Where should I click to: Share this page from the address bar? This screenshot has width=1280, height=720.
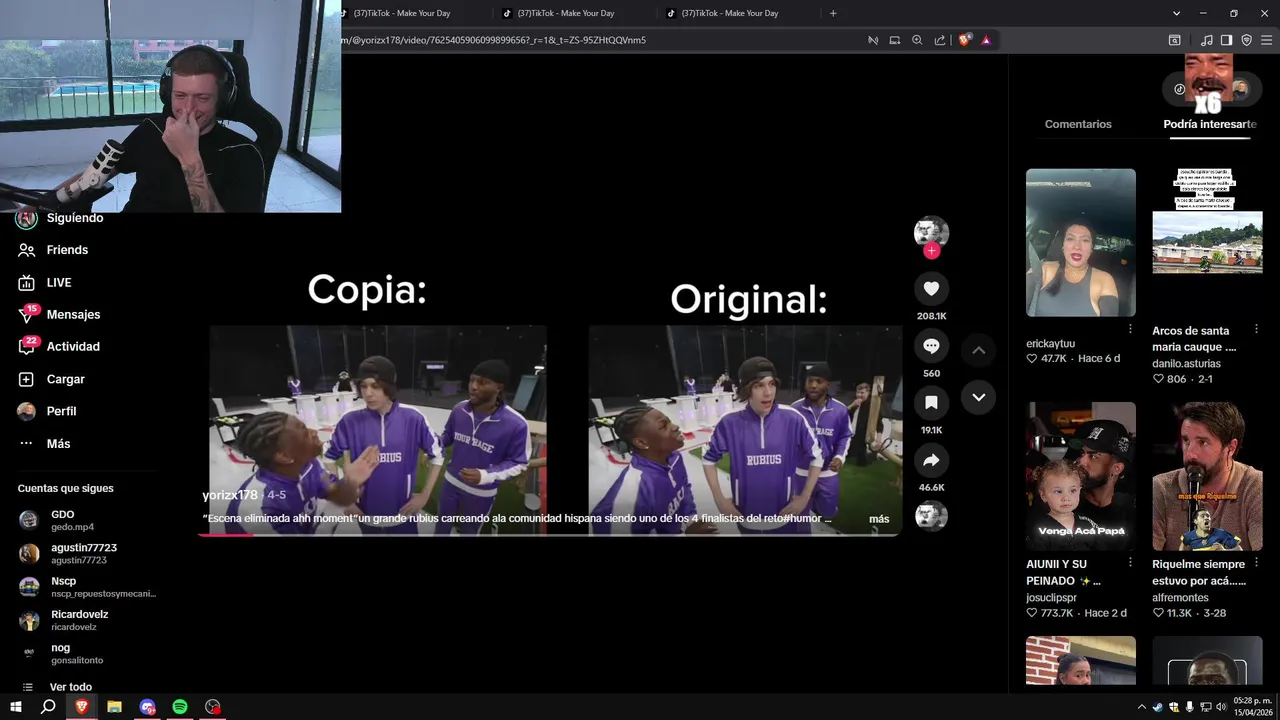tap(940, 40)
